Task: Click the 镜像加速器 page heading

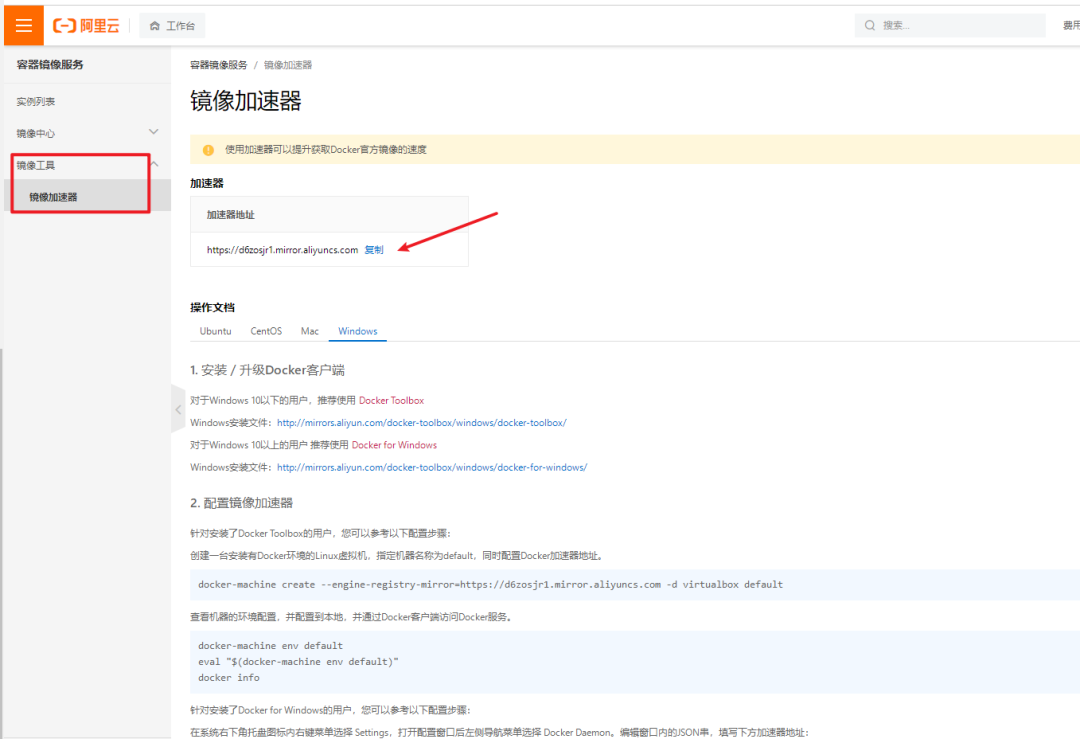Action: point(246,101)
